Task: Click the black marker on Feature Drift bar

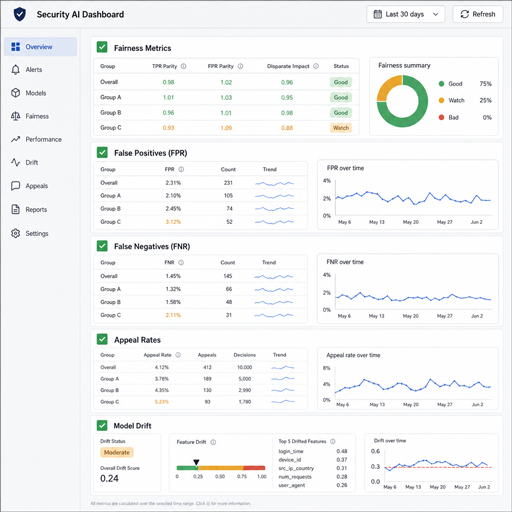Action: [x=196, y=462]
